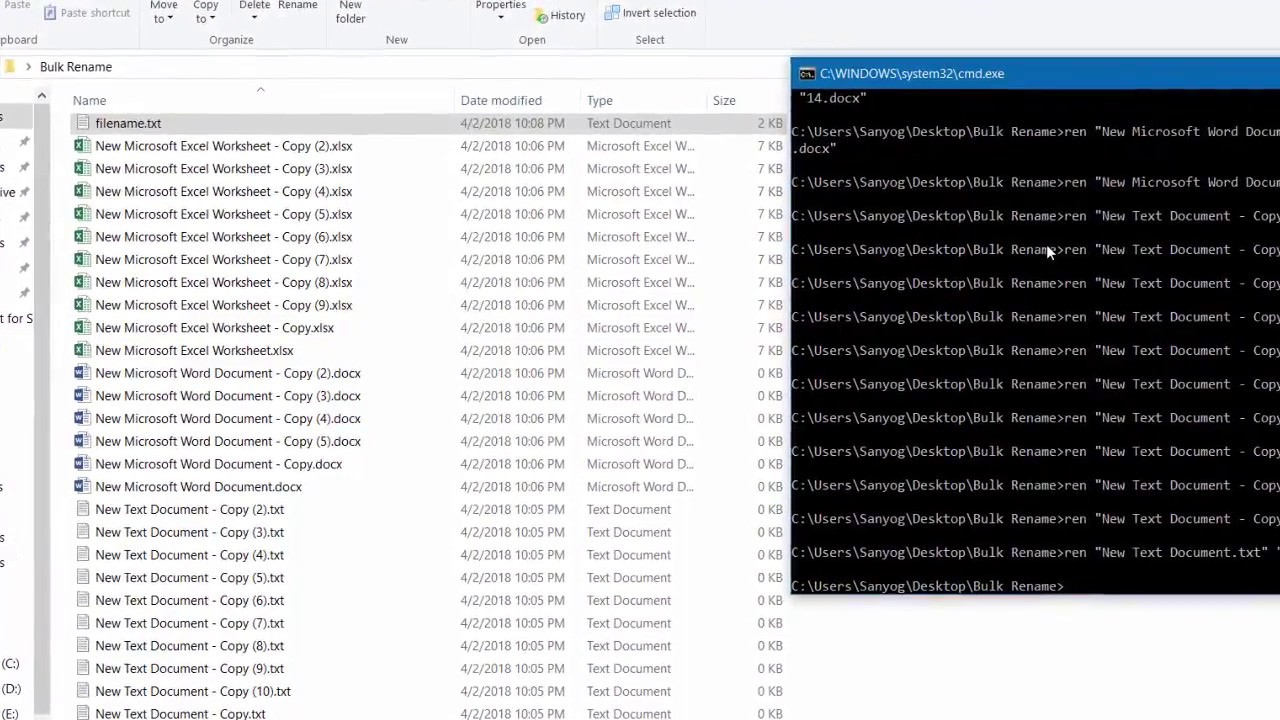Click icon of New Microsoft Excel Worksheet.xlsx
The height and width of the screenshot is (720, 1280).
coord(82,350)
